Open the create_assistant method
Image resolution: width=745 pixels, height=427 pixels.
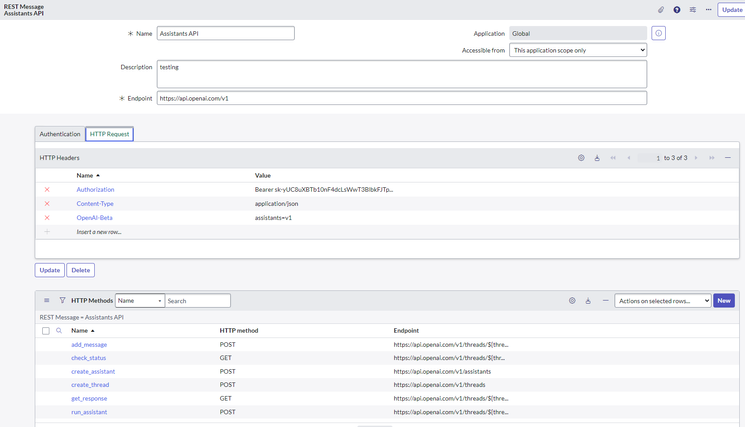[x=93, y=371]
